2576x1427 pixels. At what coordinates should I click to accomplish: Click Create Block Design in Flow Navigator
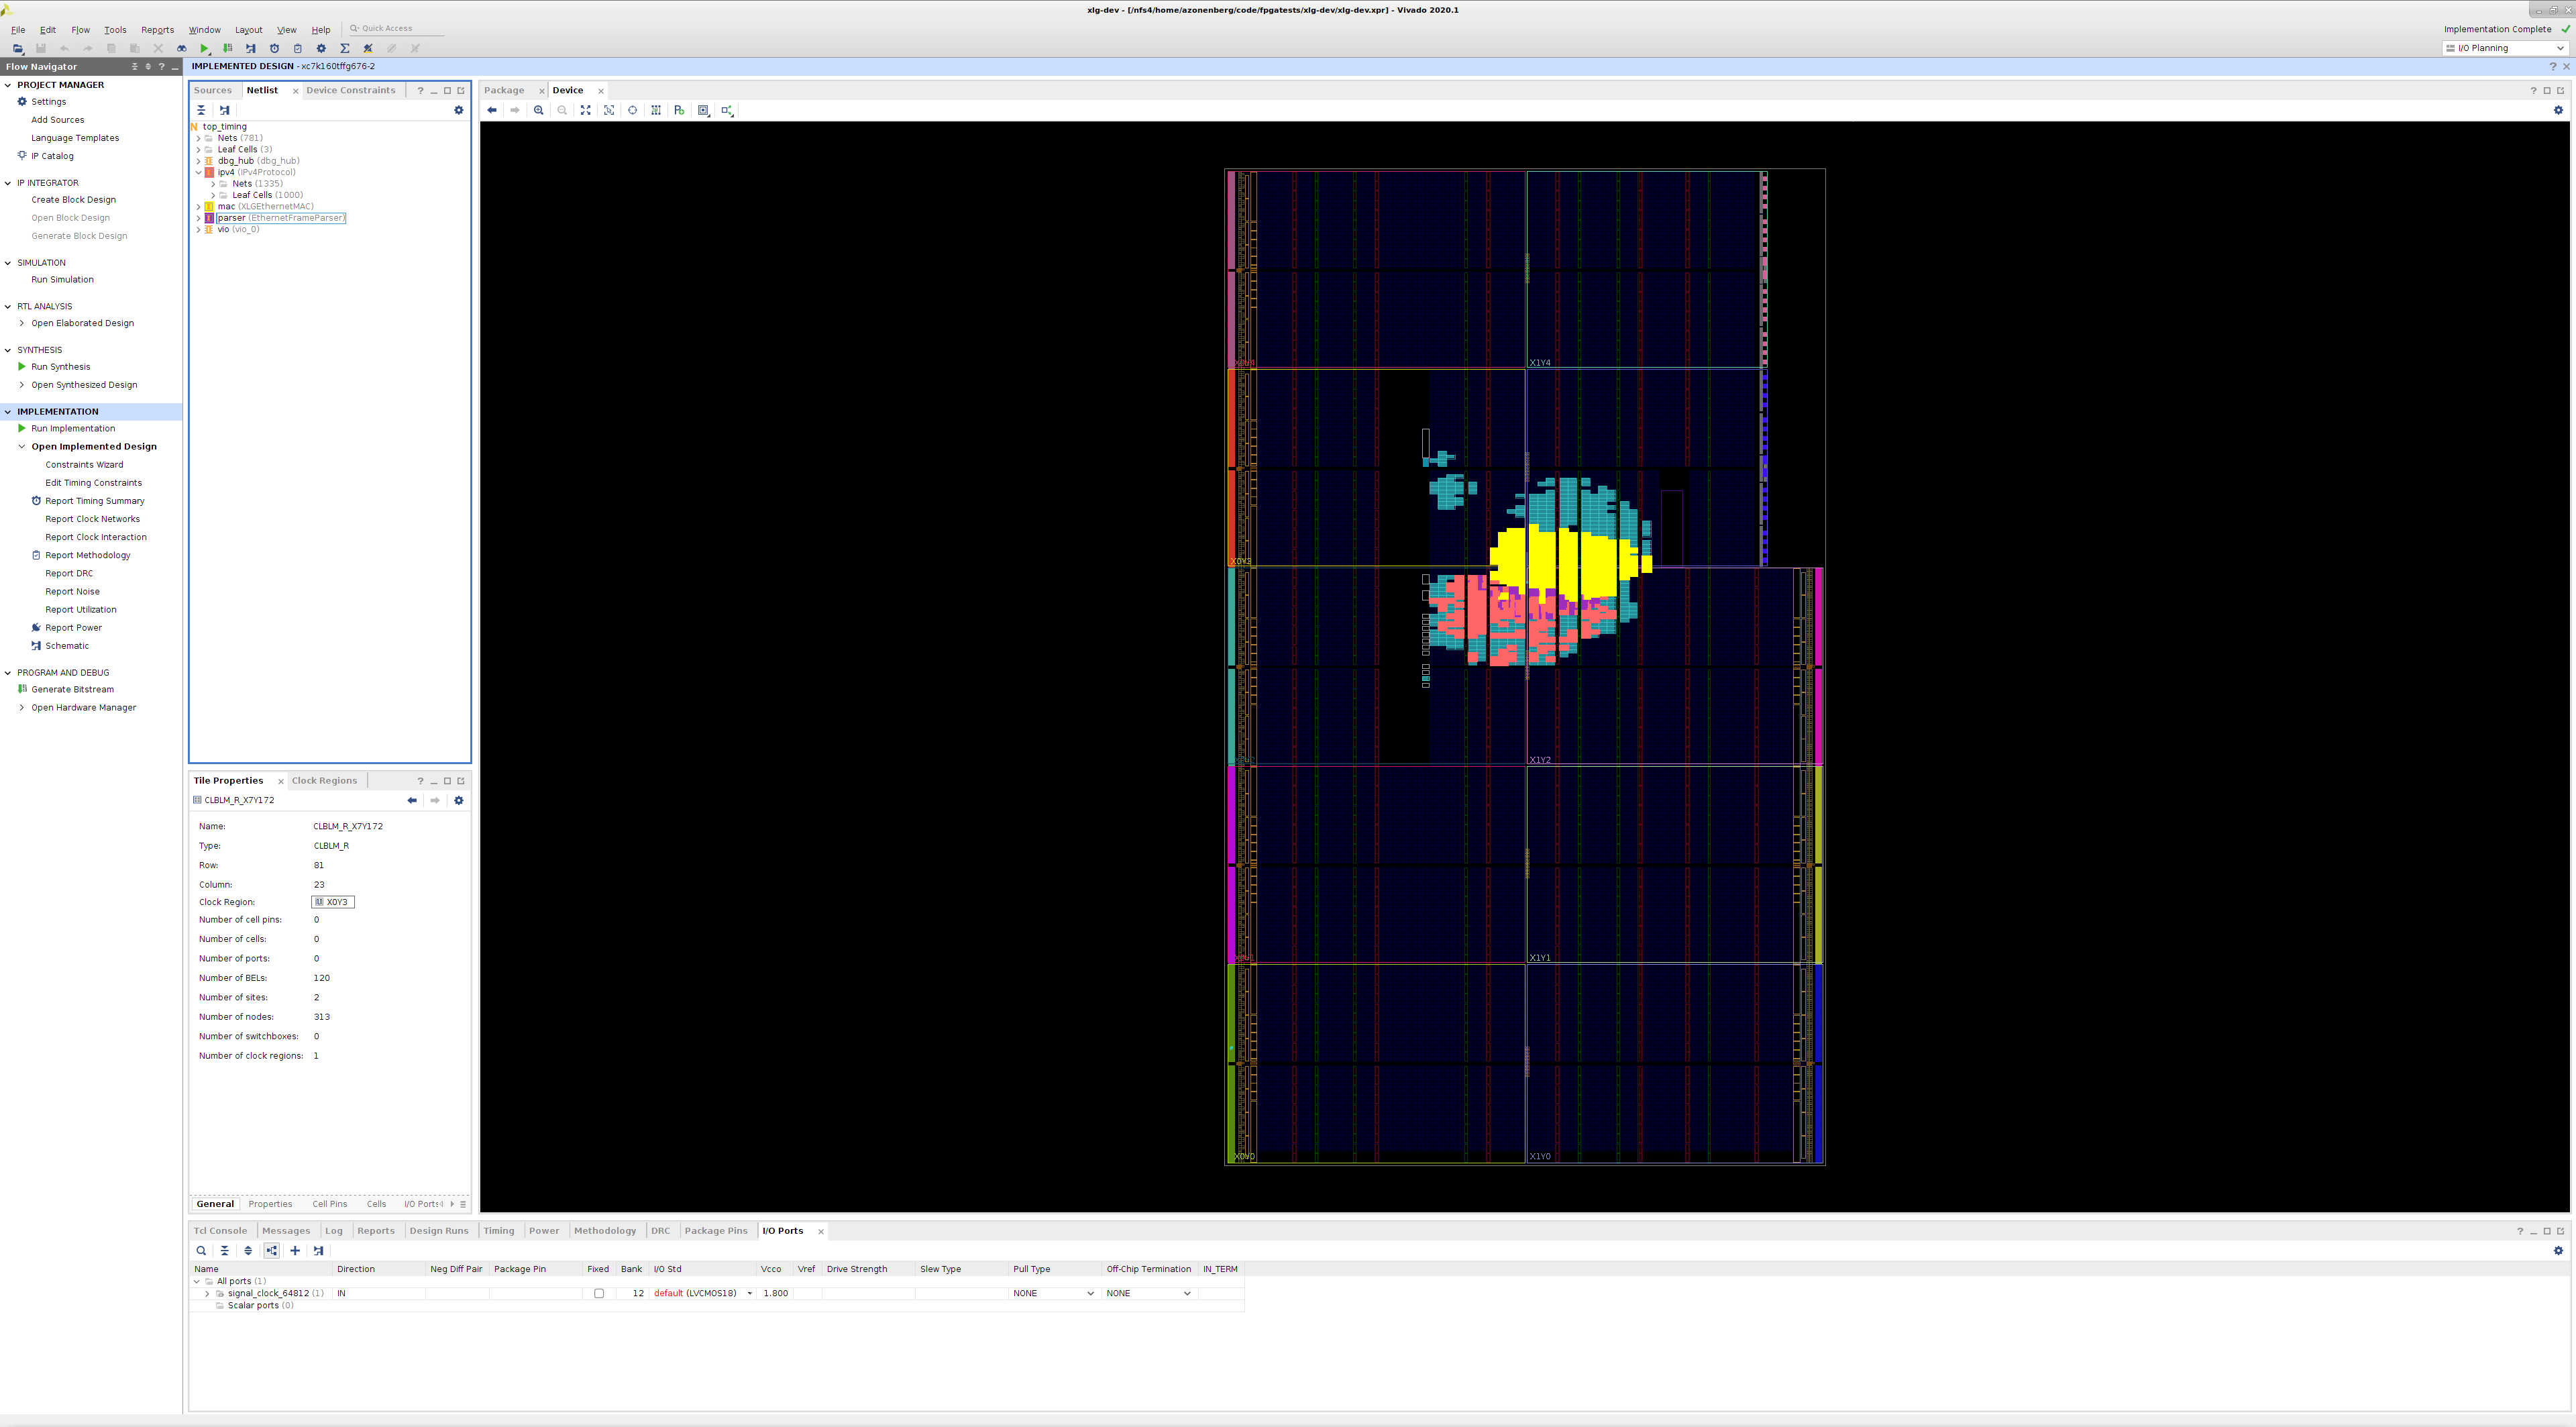[73, 200]
